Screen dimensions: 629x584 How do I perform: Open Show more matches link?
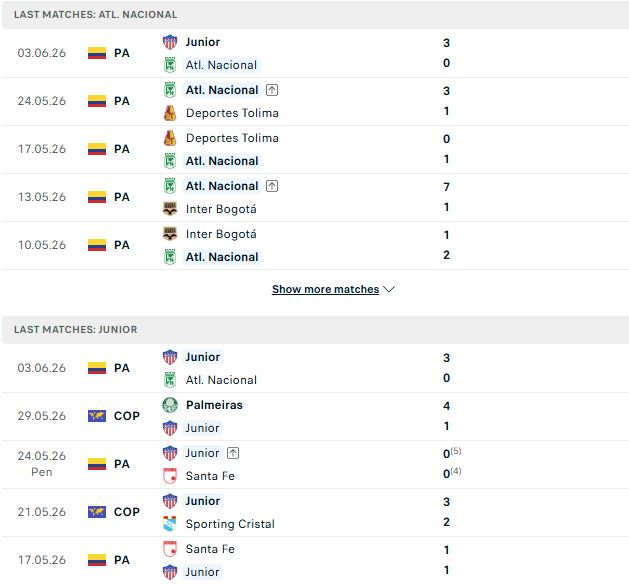pyautogui.click(x=325, y=289)
